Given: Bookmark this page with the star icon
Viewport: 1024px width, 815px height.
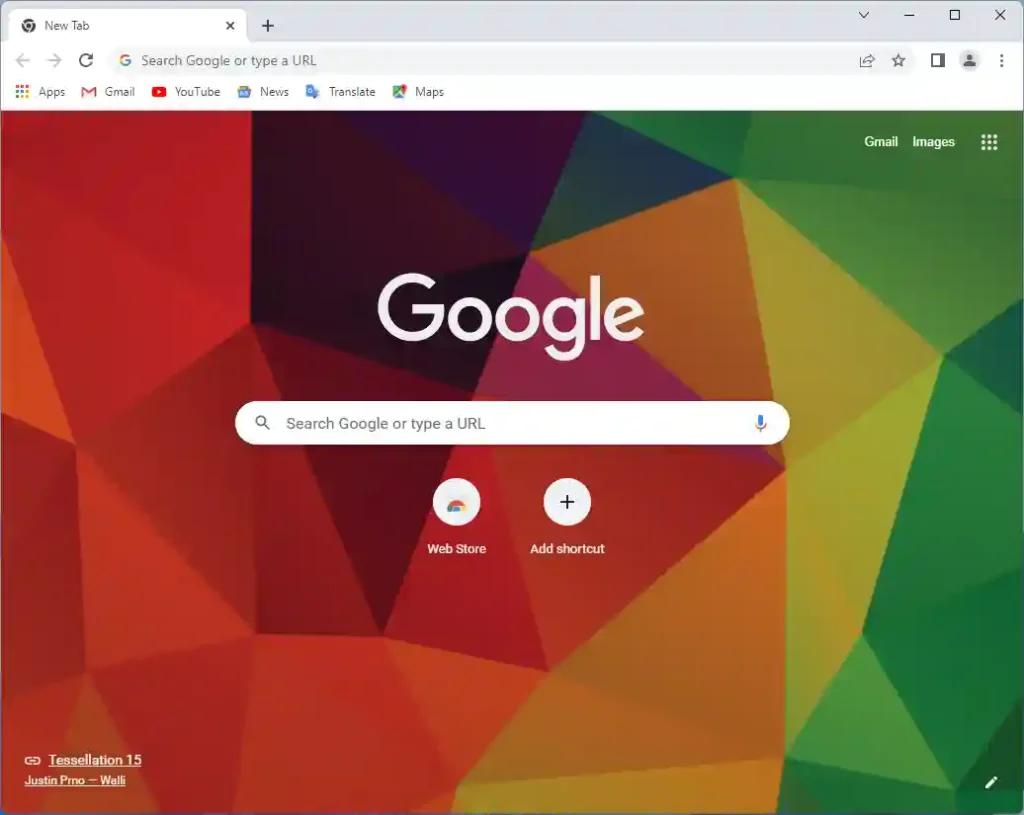Looking at the screenshot, I should click(x=898, y=60).
